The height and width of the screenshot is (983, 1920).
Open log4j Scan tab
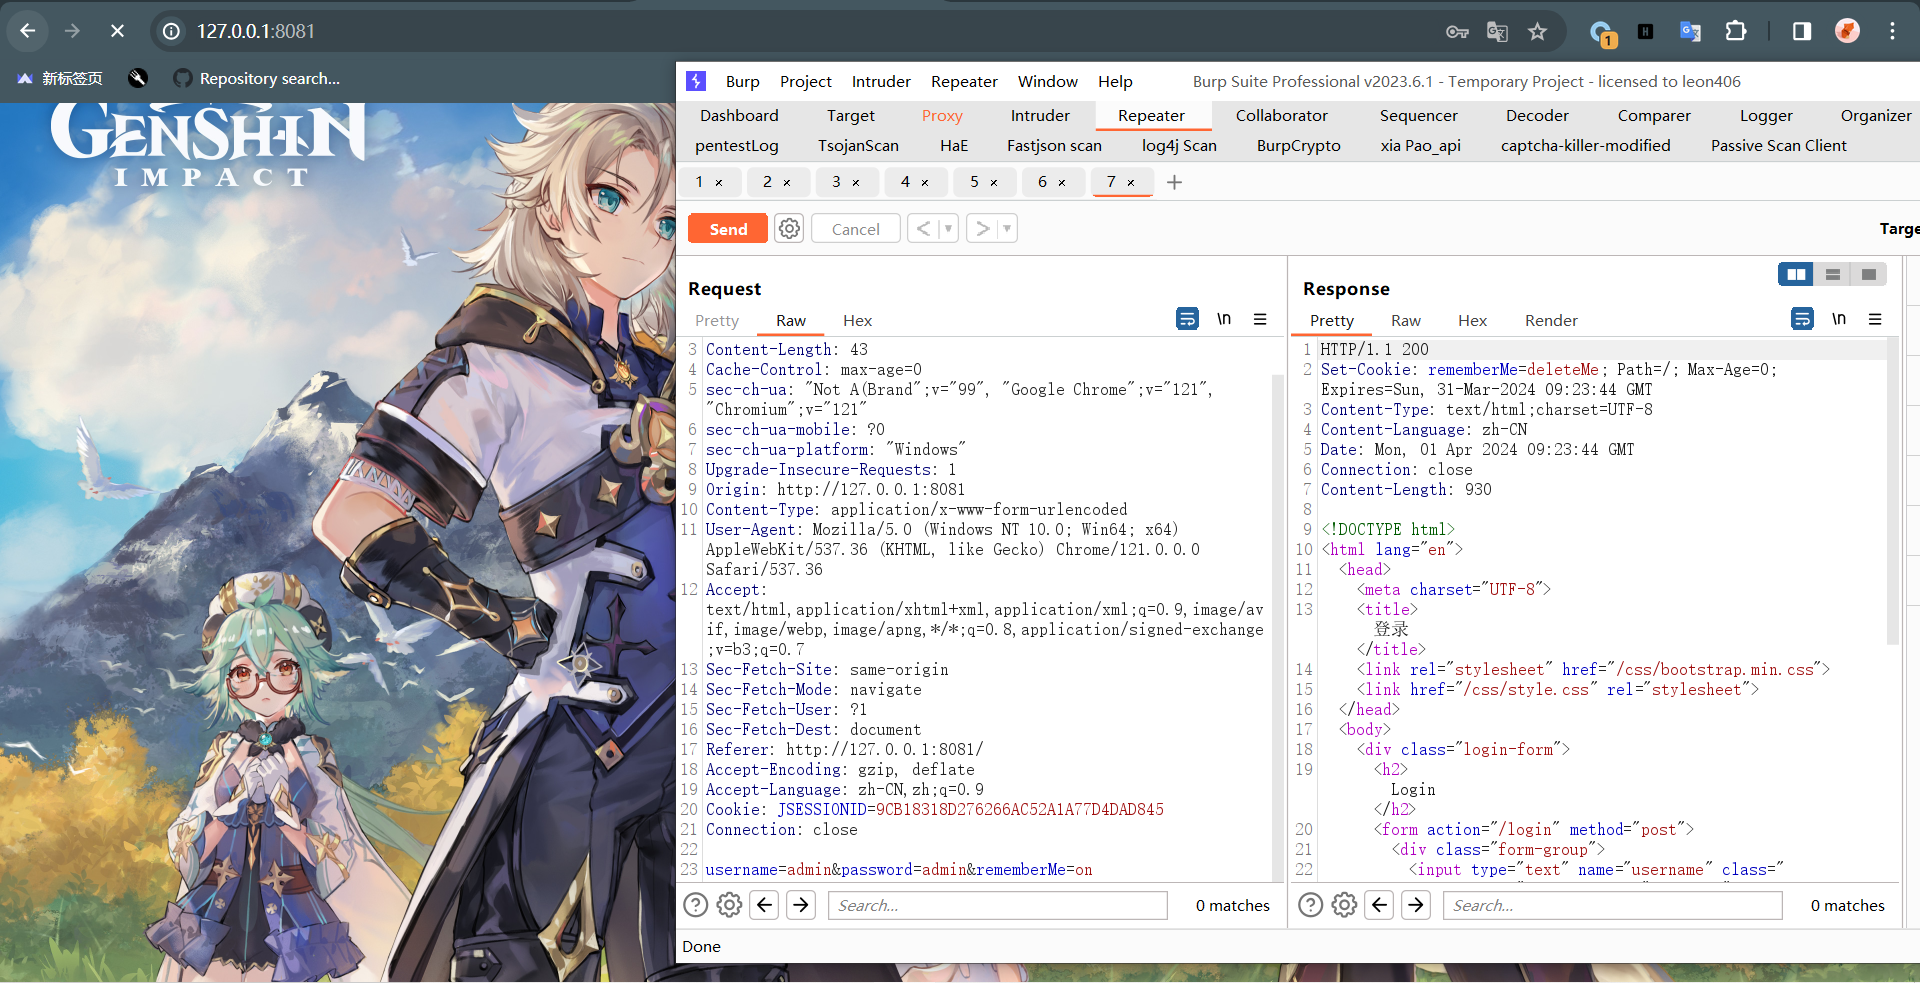click(x=1179, y=145)
